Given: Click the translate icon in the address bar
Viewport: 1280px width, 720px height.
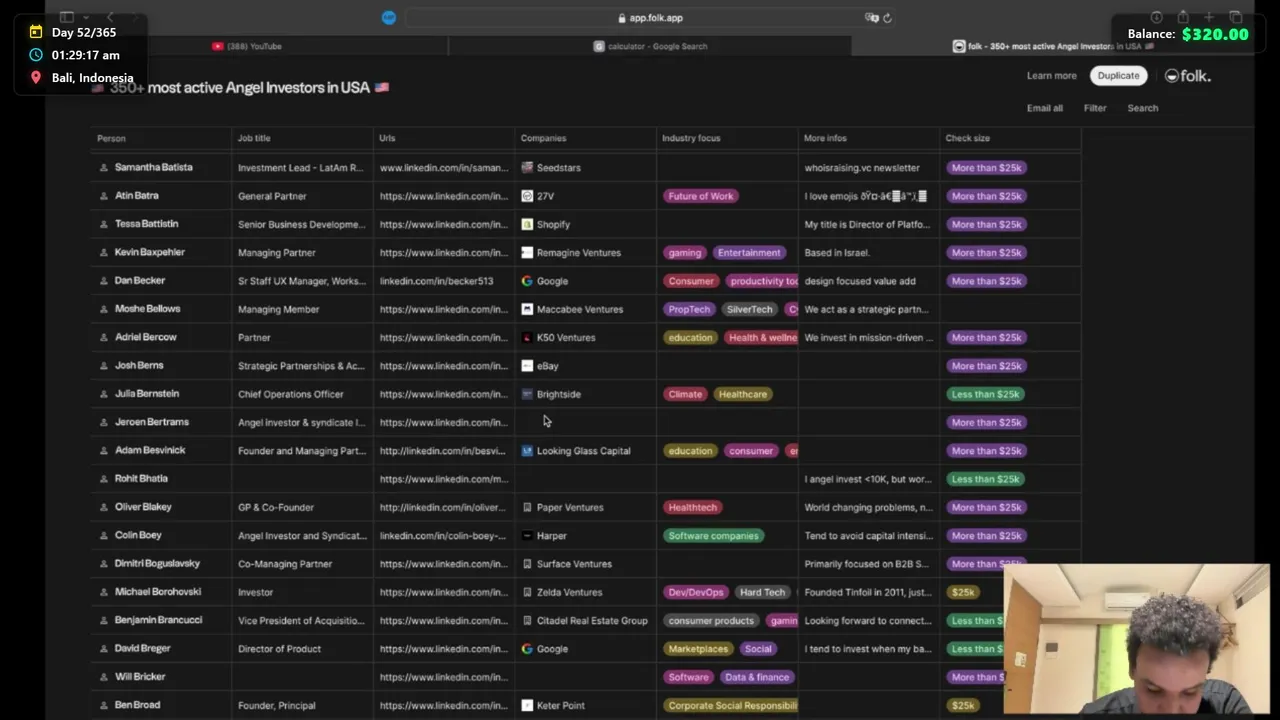Looking at the screenshot, I should (x=871, y=17).
